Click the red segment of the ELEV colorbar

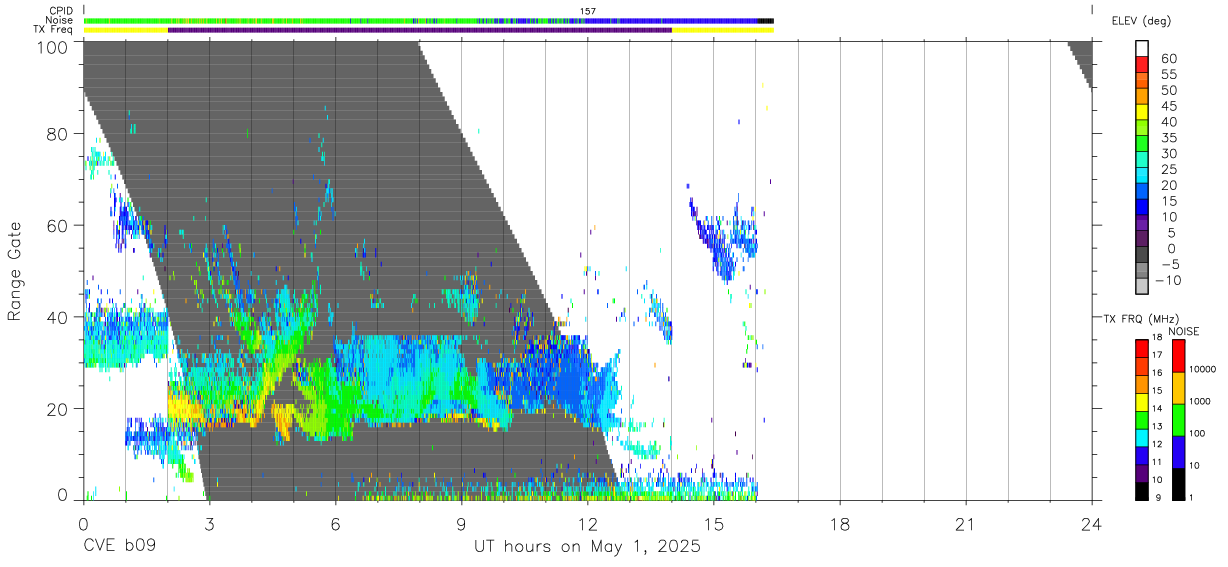tap(1142, 65)
